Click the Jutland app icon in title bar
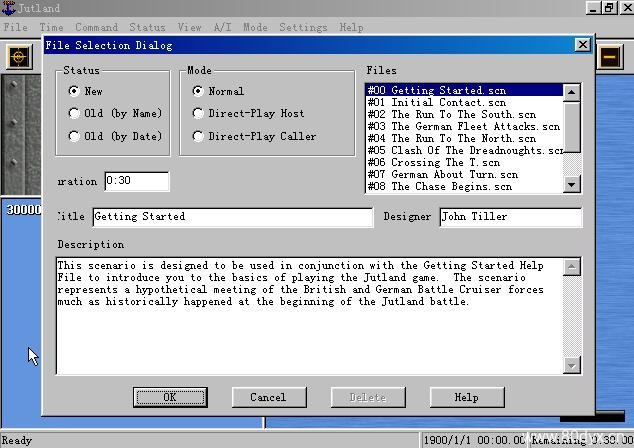 (9, 8)
